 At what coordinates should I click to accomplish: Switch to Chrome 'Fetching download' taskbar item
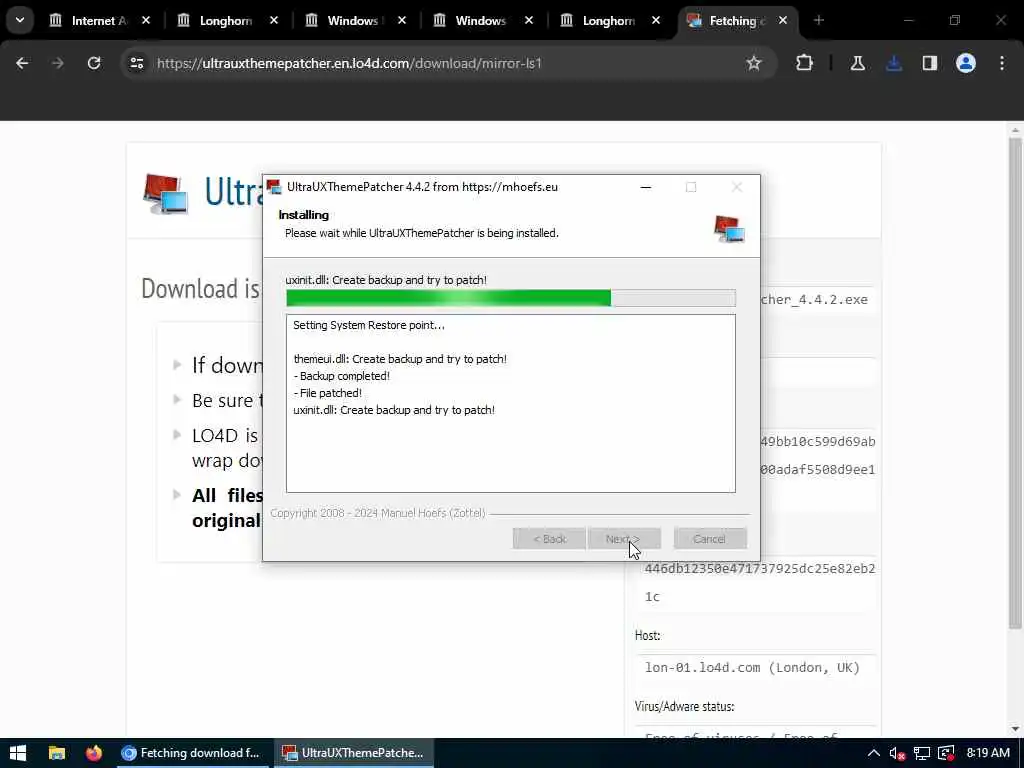click(x=193, y=753)
